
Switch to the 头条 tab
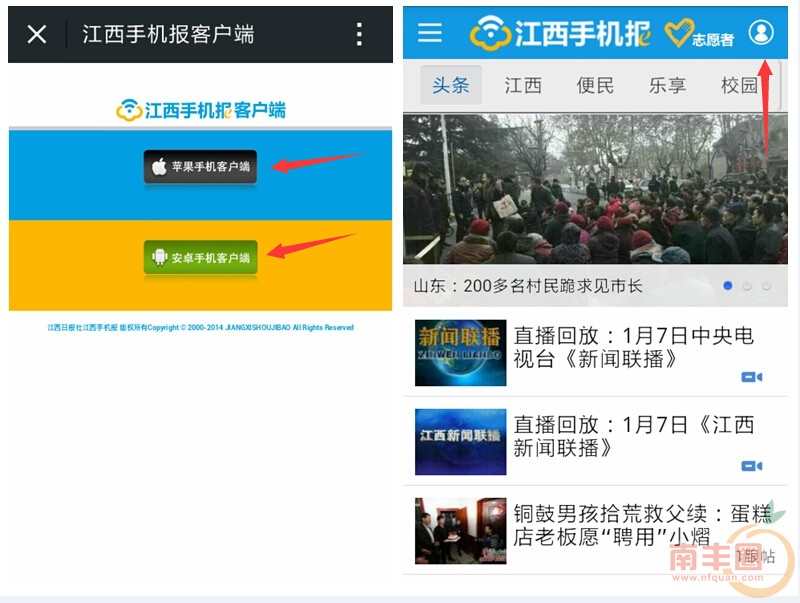pyautogui.click(x=450, y=85)
